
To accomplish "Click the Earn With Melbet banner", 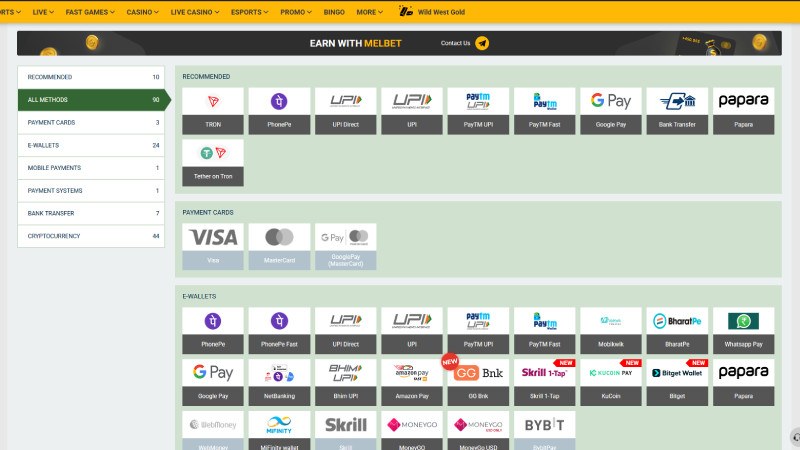I will tap(399, 43).
